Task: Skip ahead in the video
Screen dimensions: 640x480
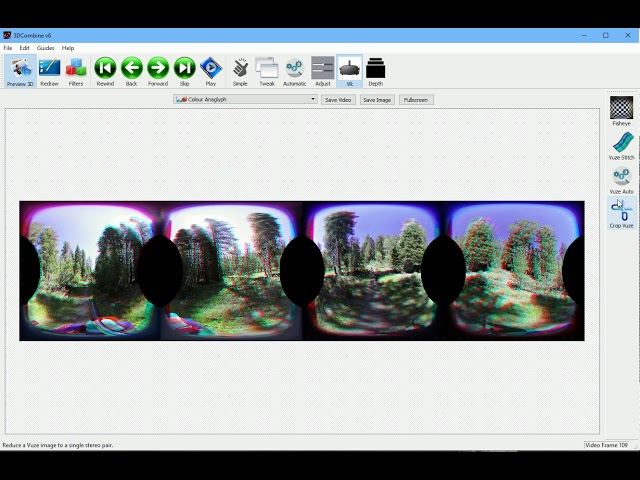Action: coord(184,71)
